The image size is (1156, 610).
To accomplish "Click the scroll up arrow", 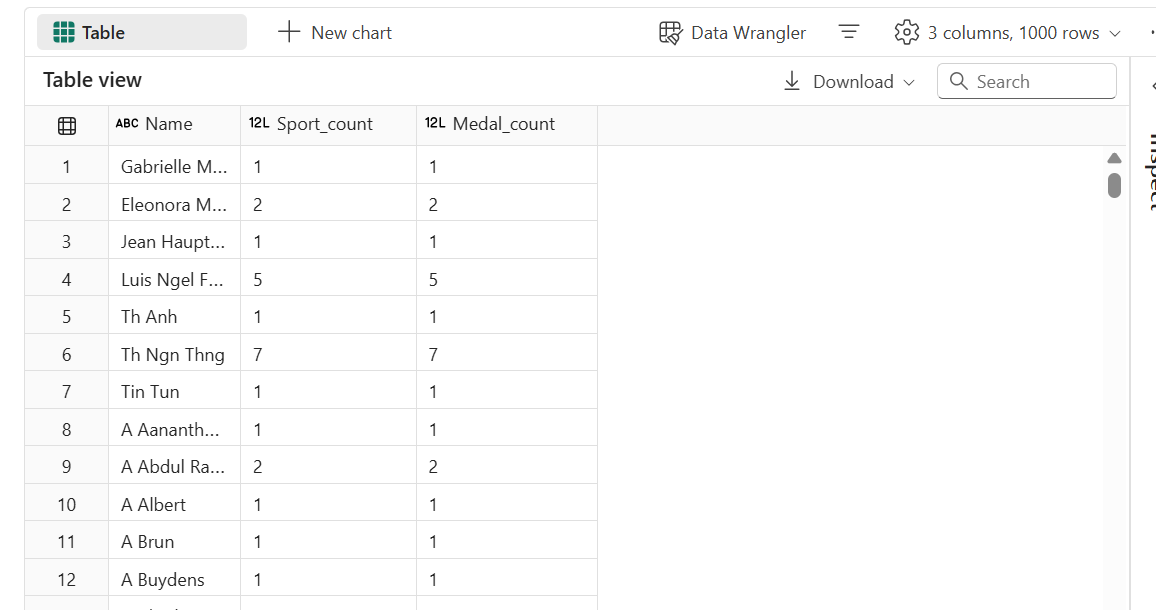I will (1114, 158).
